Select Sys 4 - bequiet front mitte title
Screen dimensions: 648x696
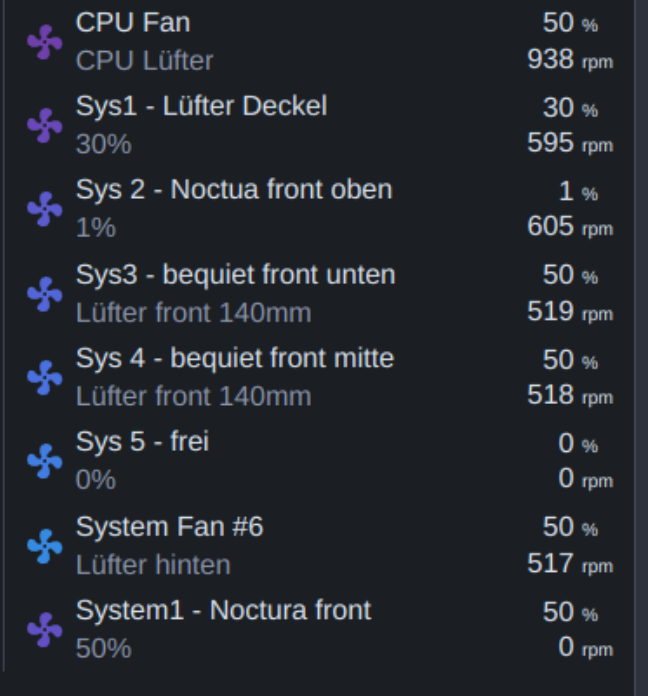click(235, 358)
